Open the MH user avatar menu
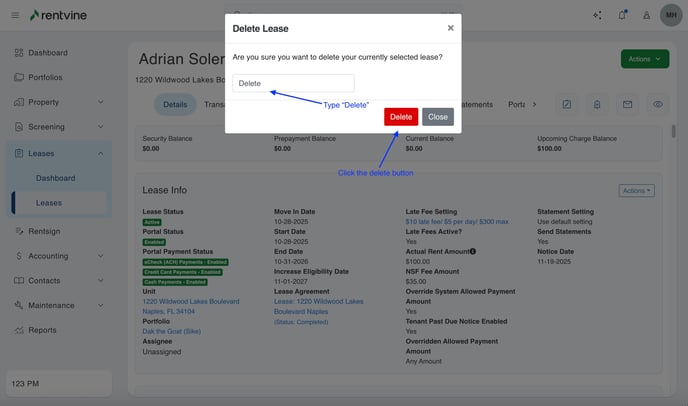 coord(669,15)
